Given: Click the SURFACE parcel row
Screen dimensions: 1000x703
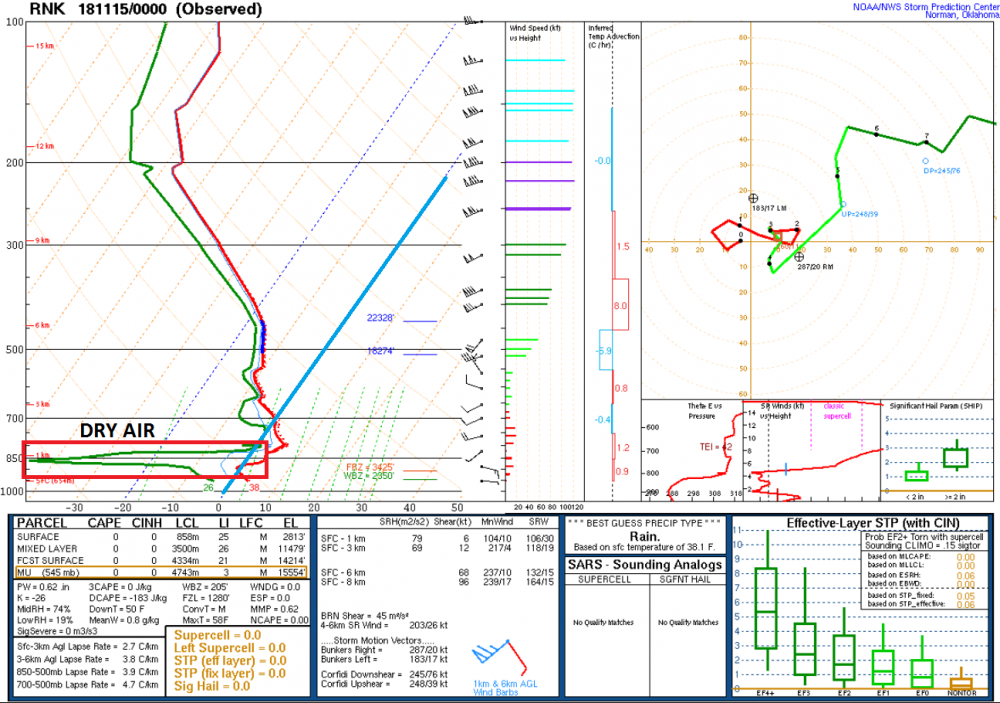Looking at the screenshot, I should tap(161, 537).
